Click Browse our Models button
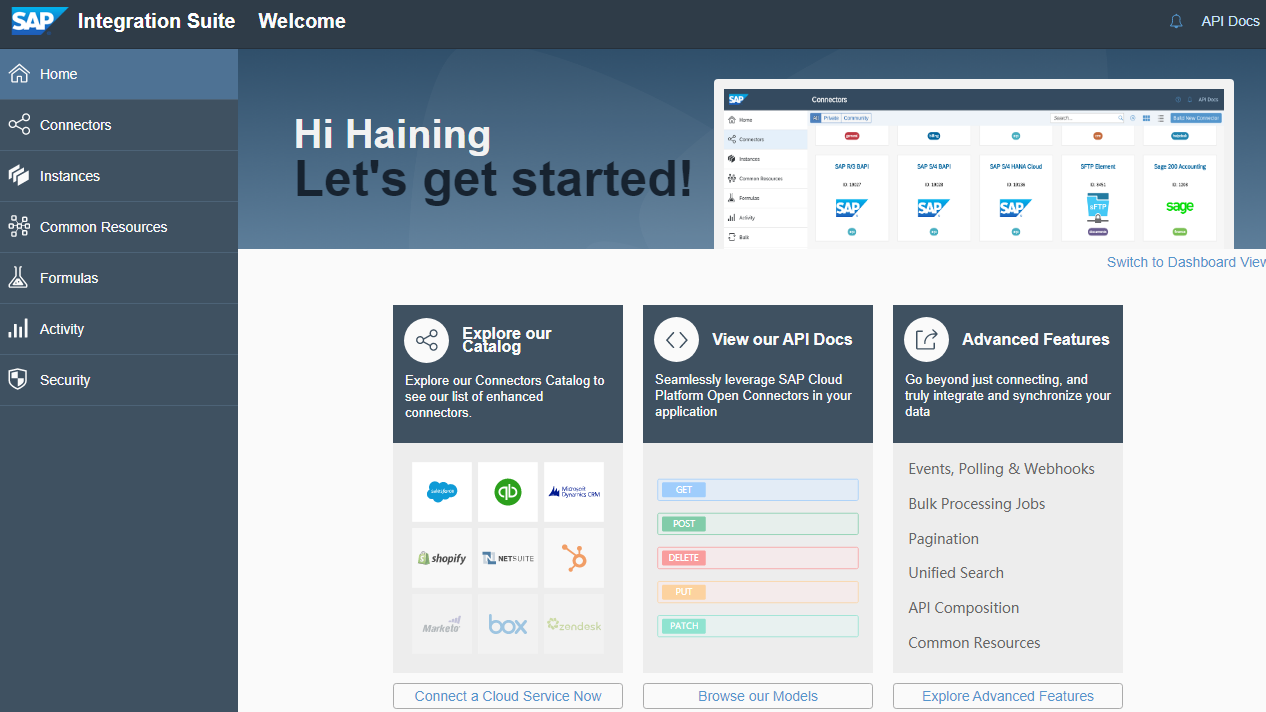The image size is (1266, 712). pos(758,696)
